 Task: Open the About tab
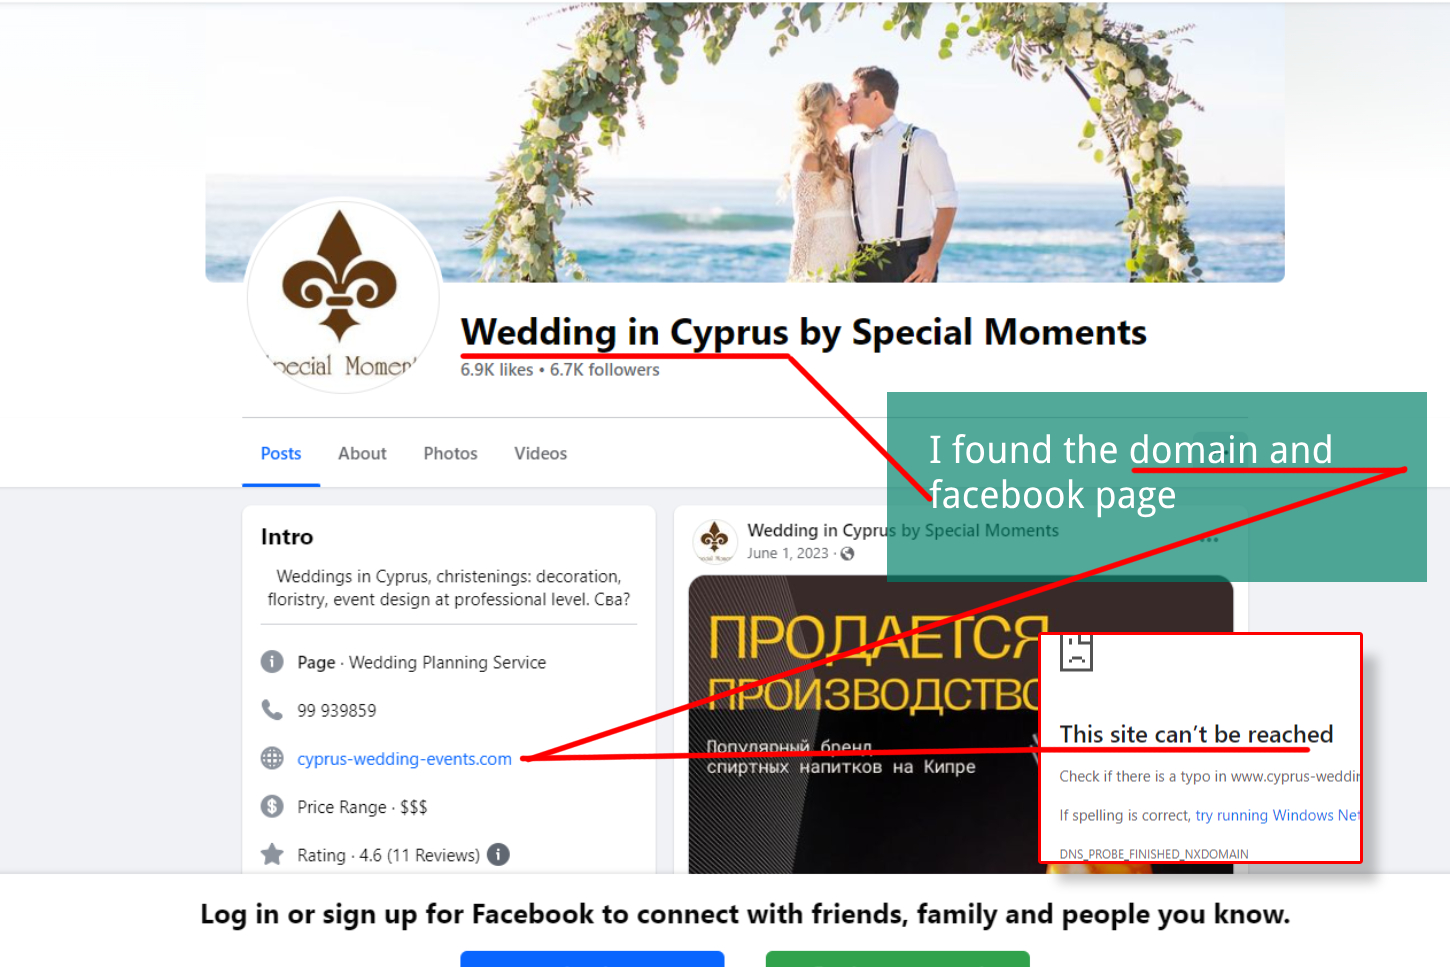[x=362, y=454]
